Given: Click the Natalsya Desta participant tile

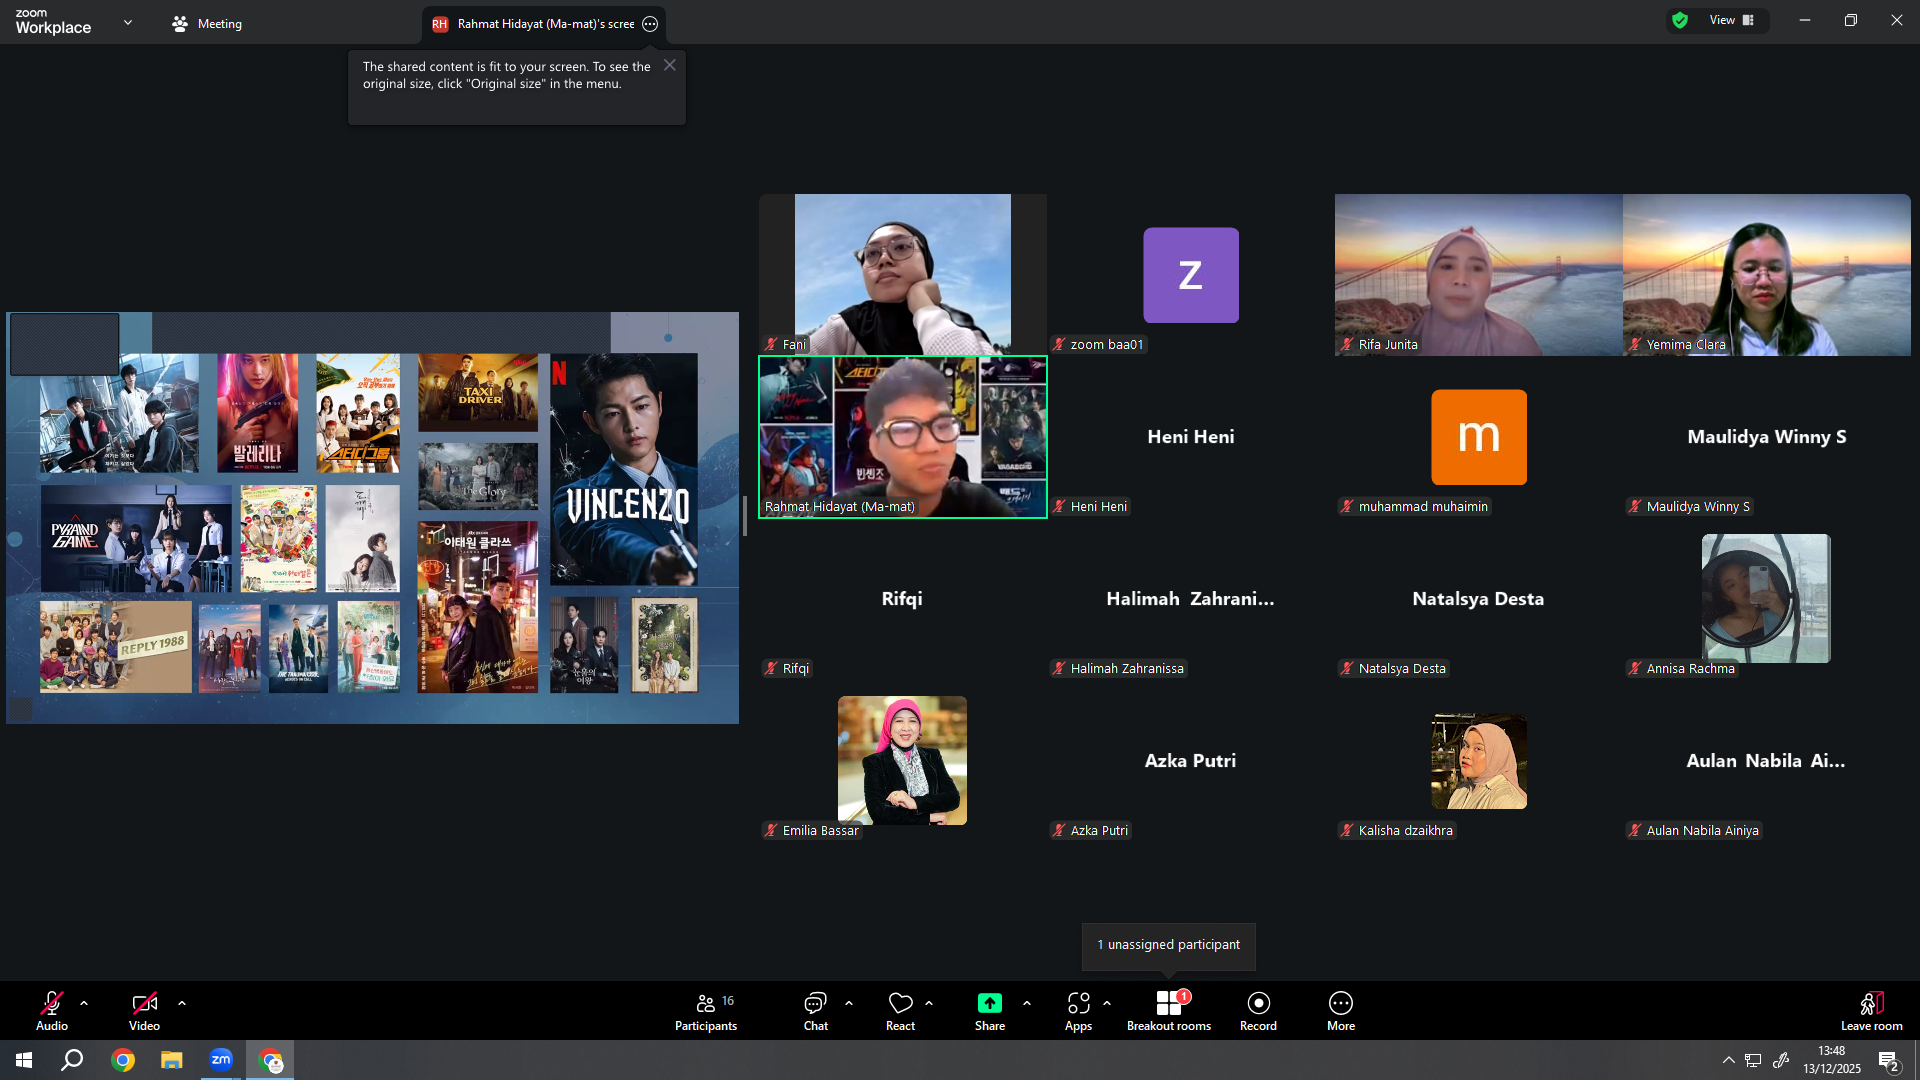Looking at the screenshot, I should (1478, 599).
